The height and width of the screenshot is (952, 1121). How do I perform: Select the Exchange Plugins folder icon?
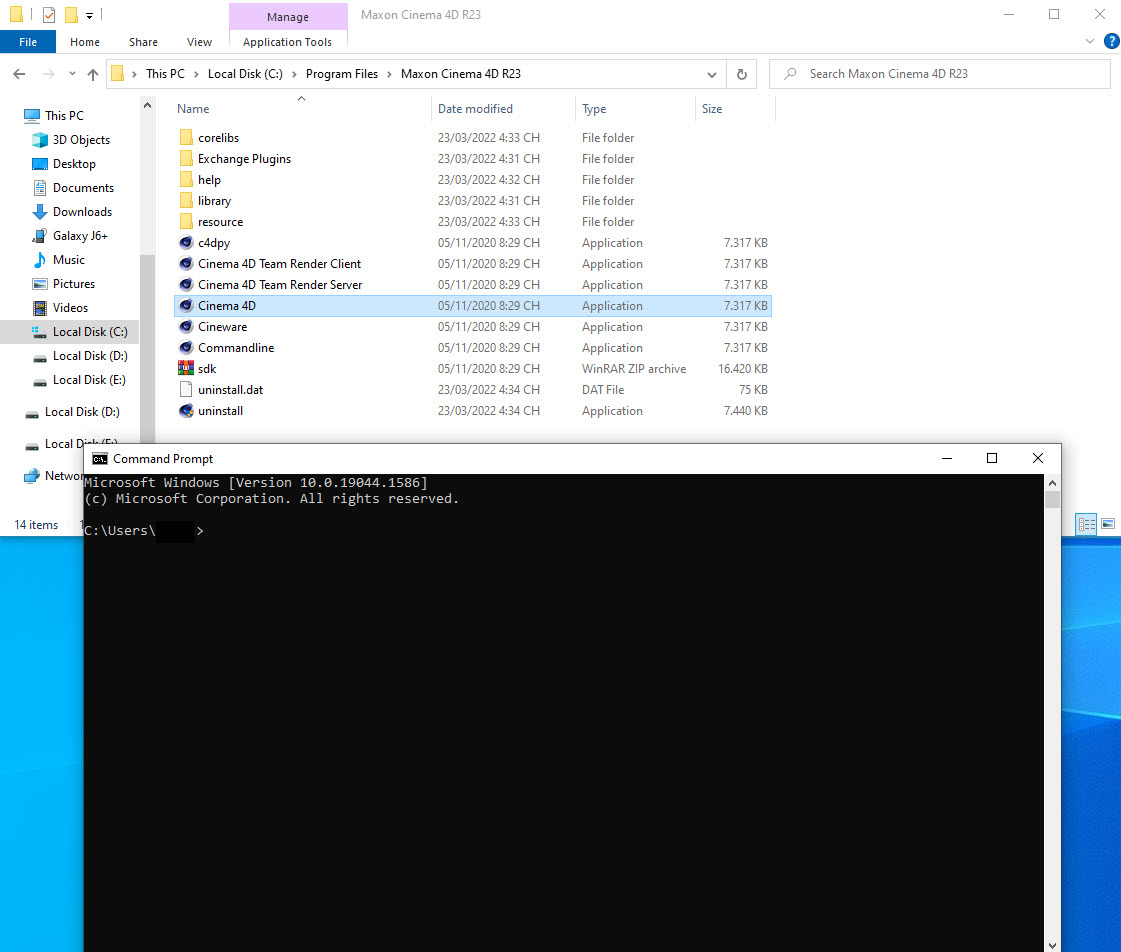(186, 159)
